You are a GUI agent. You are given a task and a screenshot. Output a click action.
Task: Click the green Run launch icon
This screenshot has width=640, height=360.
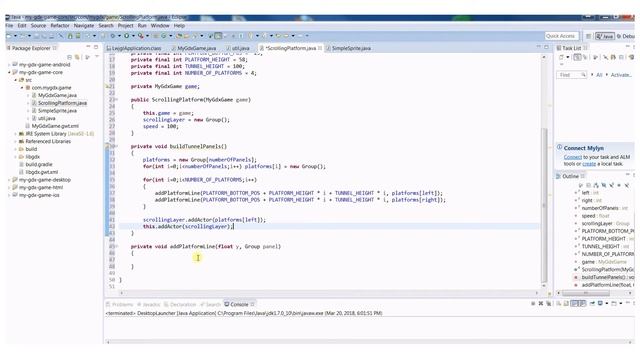coord(127,36)
